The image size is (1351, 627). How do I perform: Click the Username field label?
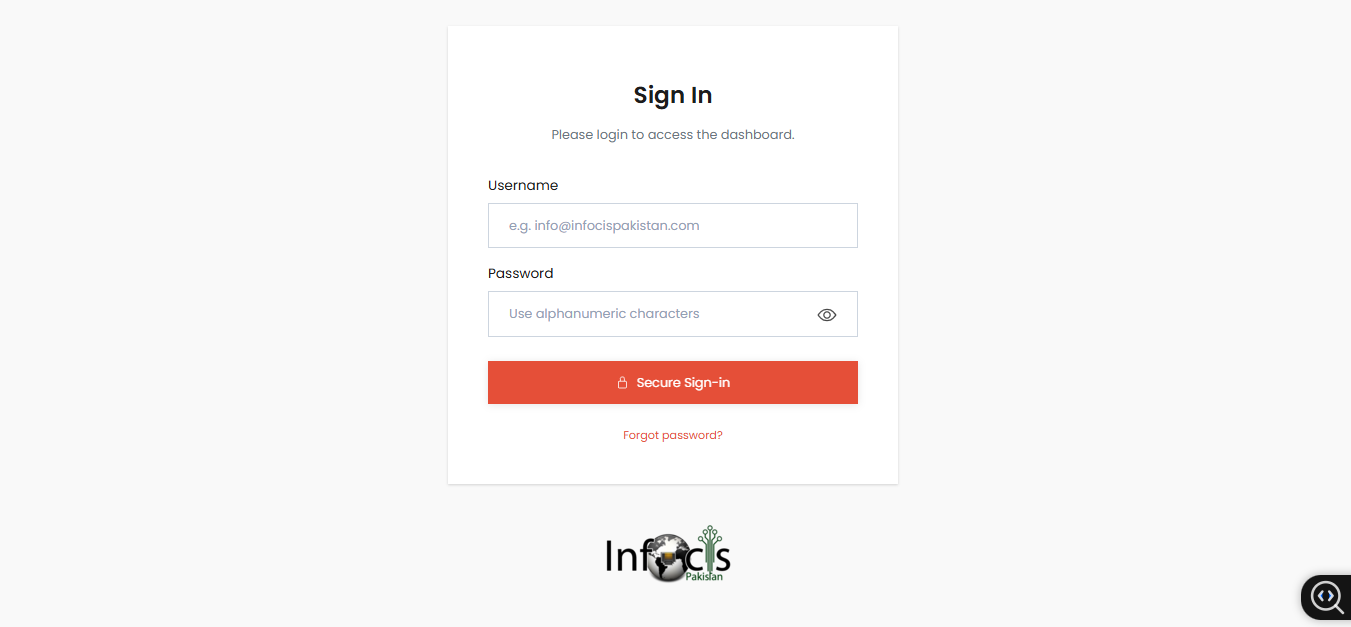[x=523, y=185]
